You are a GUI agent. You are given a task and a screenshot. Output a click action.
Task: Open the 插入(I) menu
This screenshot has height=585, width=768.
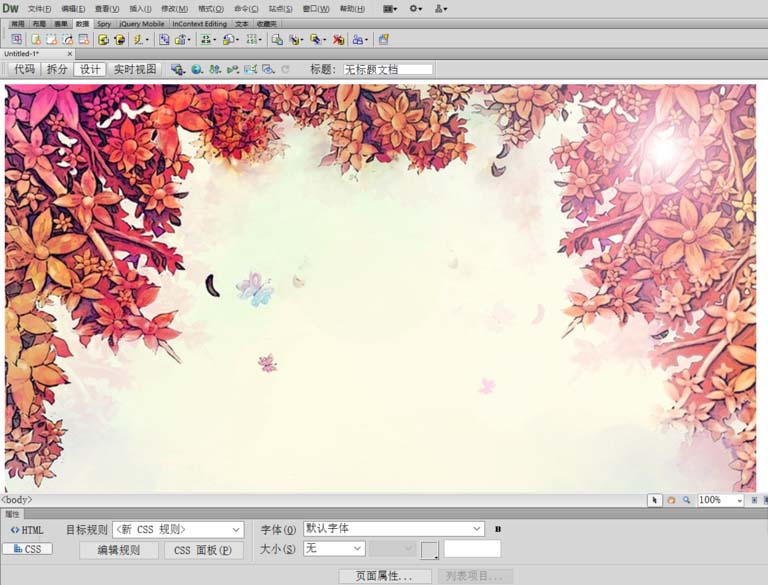(140, 8)
